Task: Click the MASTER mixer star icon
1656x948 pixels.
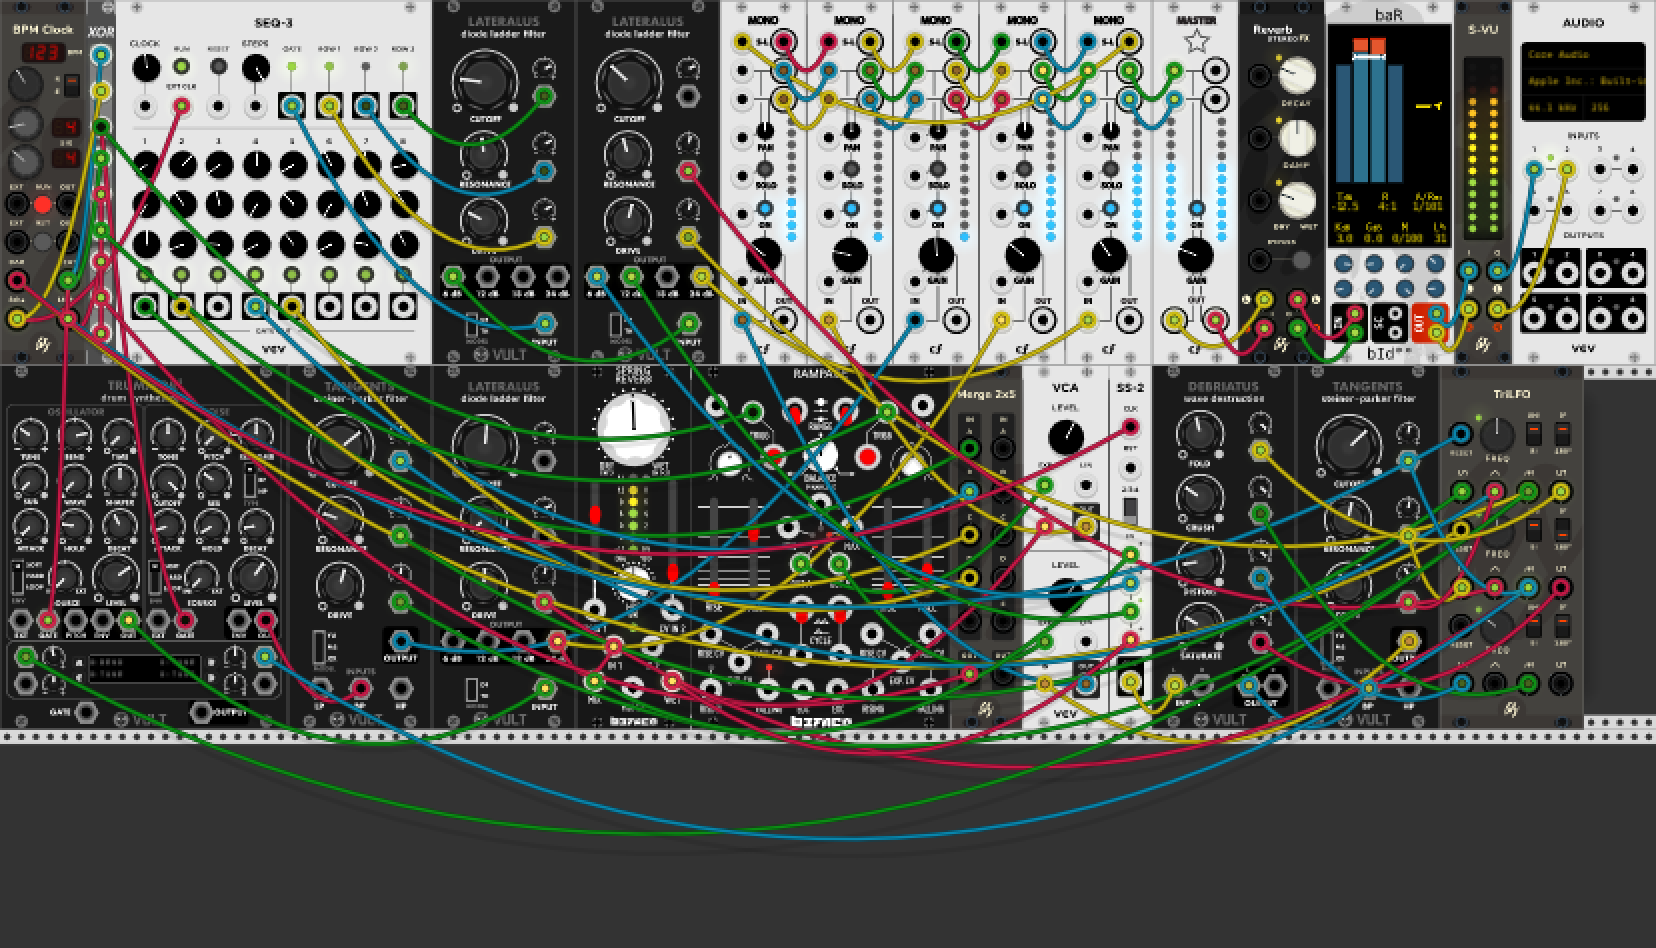Action: pos(1195,42)
